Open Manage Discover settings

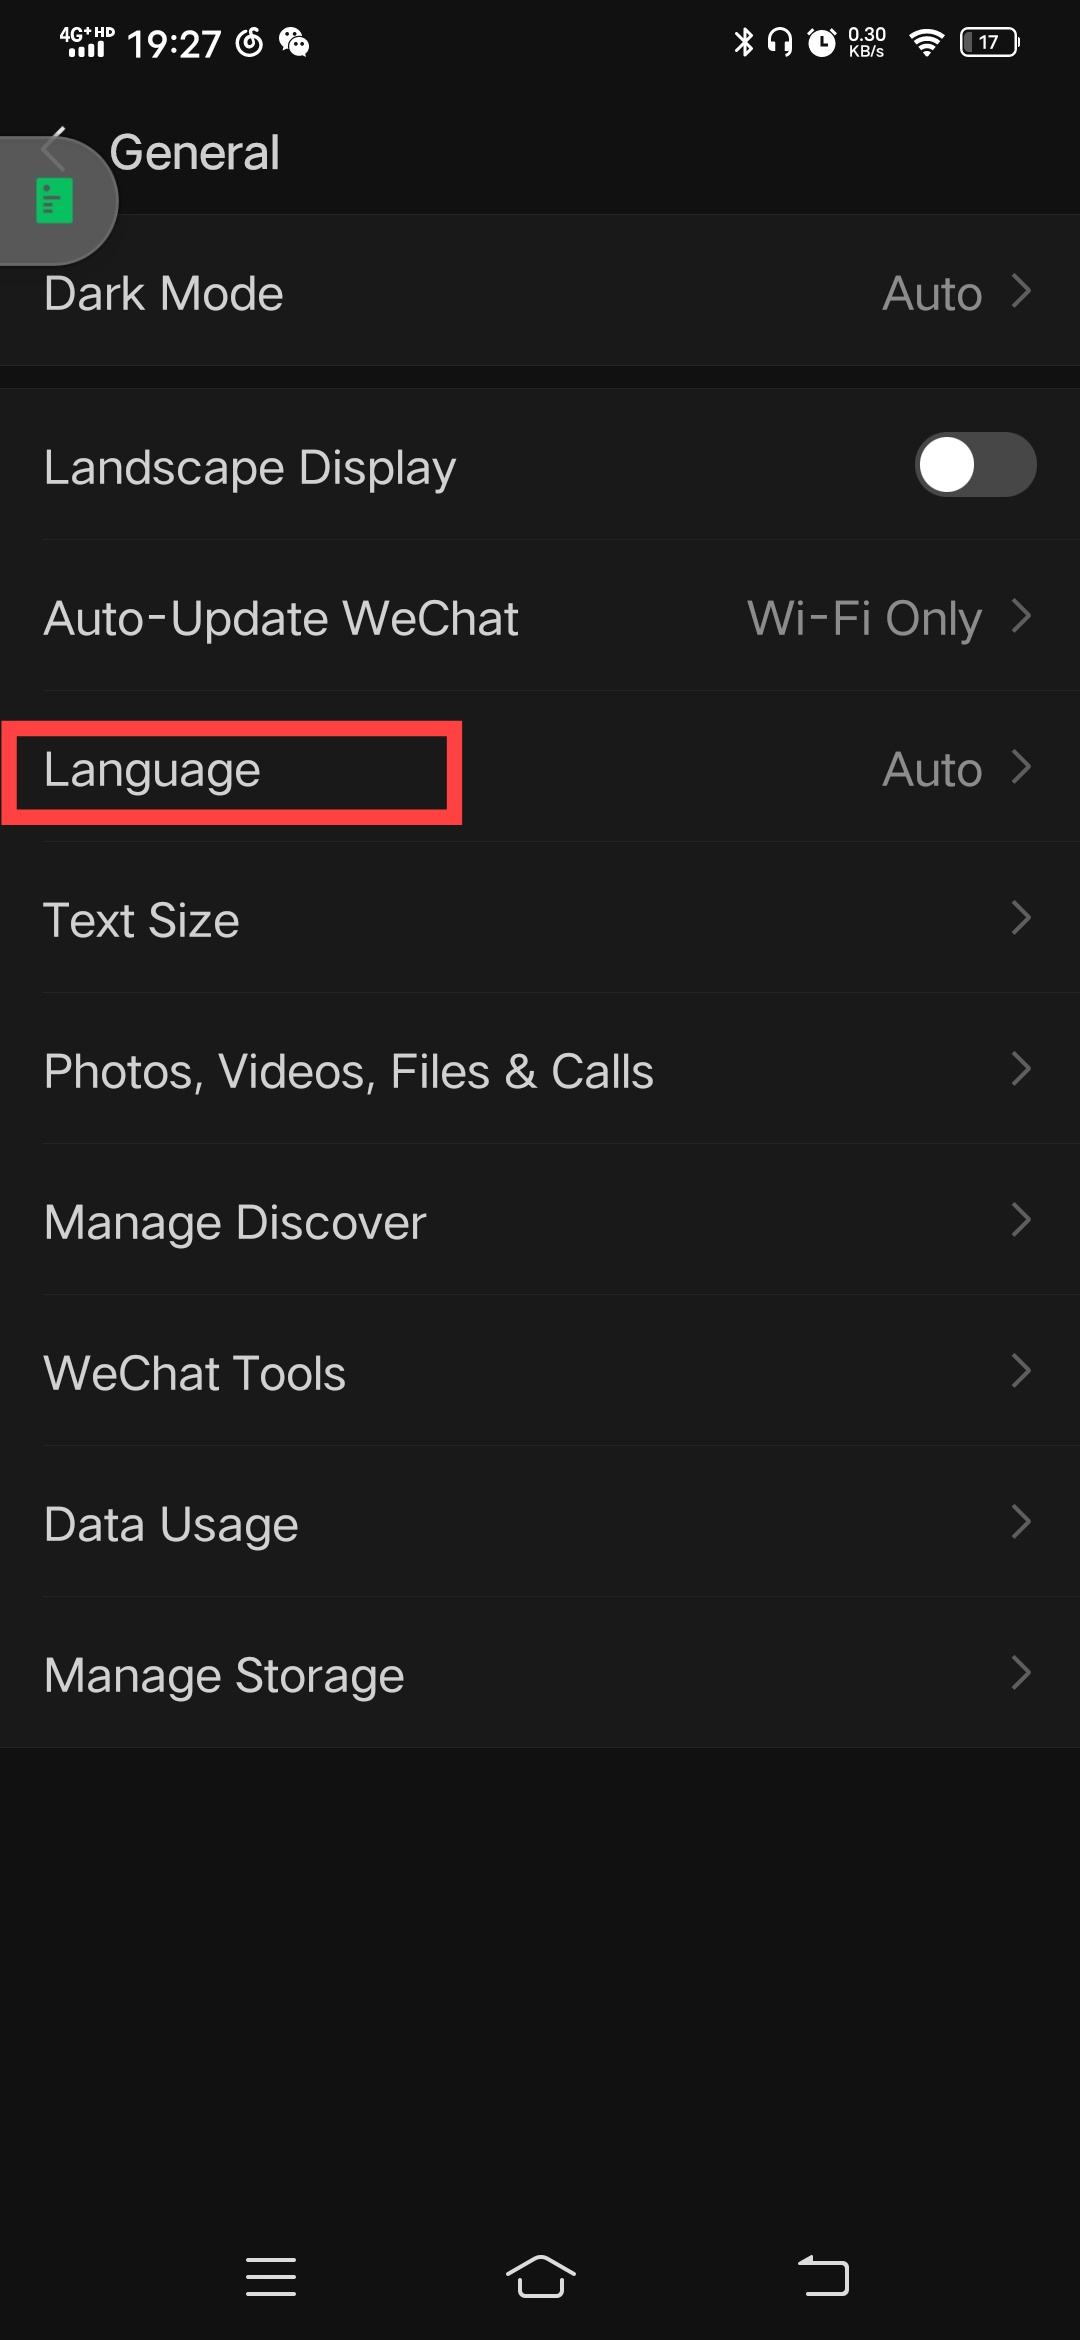pyautogui.click(x=540, y=1220)
